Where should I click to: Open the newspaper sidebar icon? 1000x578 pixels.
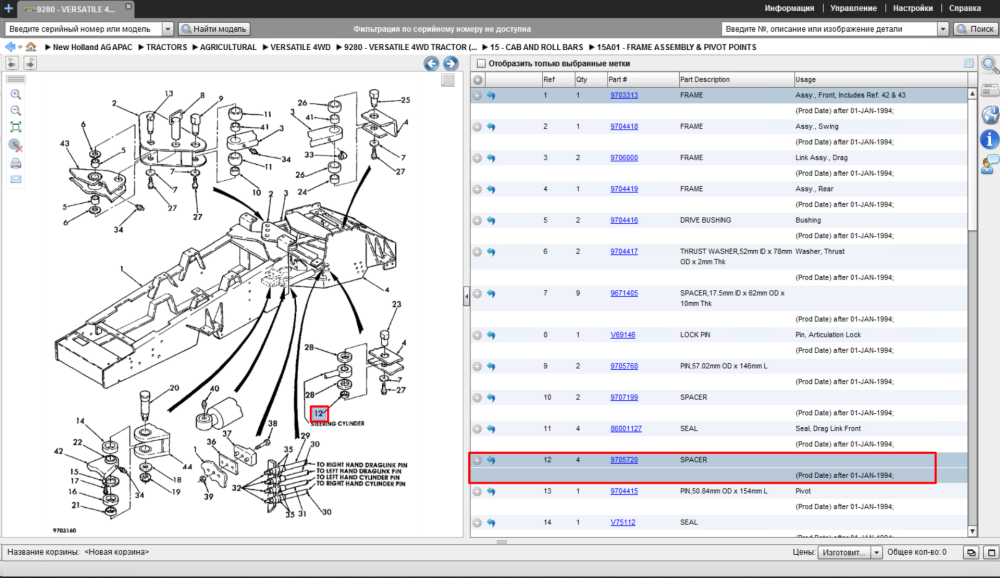(990, 90)
